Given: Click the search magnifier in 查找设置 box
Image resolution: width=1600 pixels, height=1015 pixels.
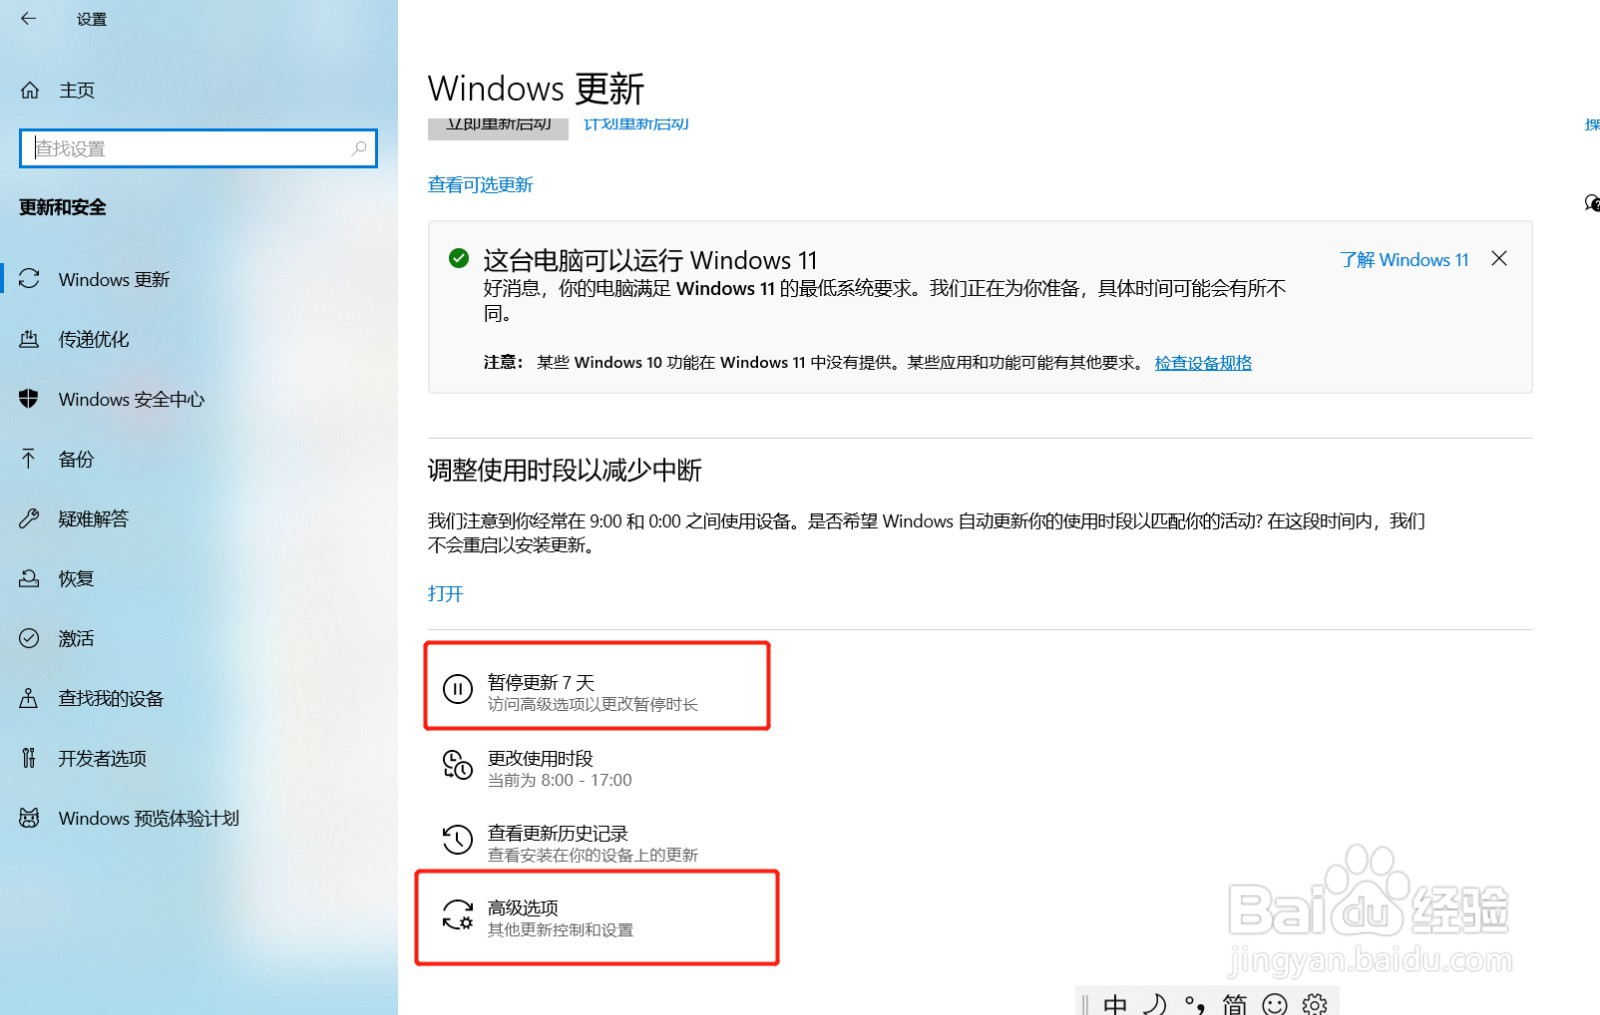Looking at the screenshot, I should pyautogui.click(x=359, y=148).
